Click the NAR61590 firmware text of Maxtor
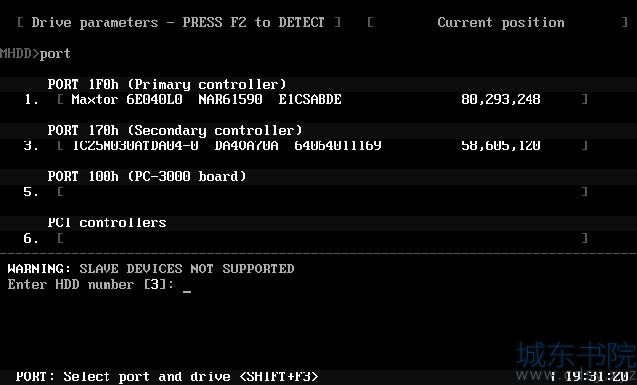Screen dimensions: 637x385 (230, 99)
